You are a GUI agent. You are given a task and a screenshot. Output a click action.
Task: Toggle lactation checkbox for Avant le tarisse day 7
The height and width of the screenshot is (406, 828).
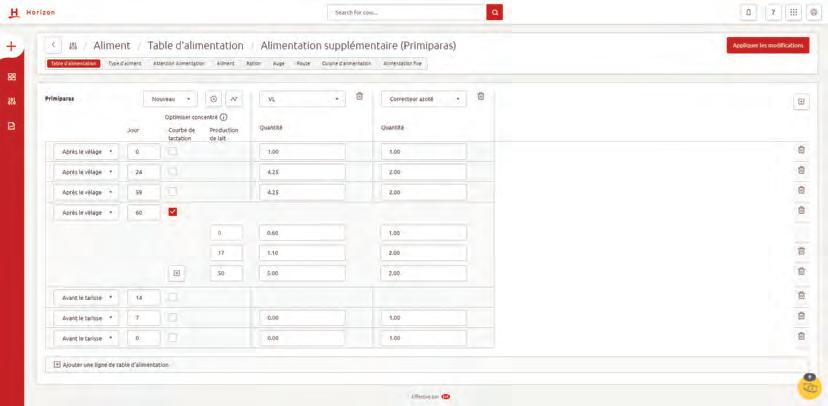coord(173,317)
